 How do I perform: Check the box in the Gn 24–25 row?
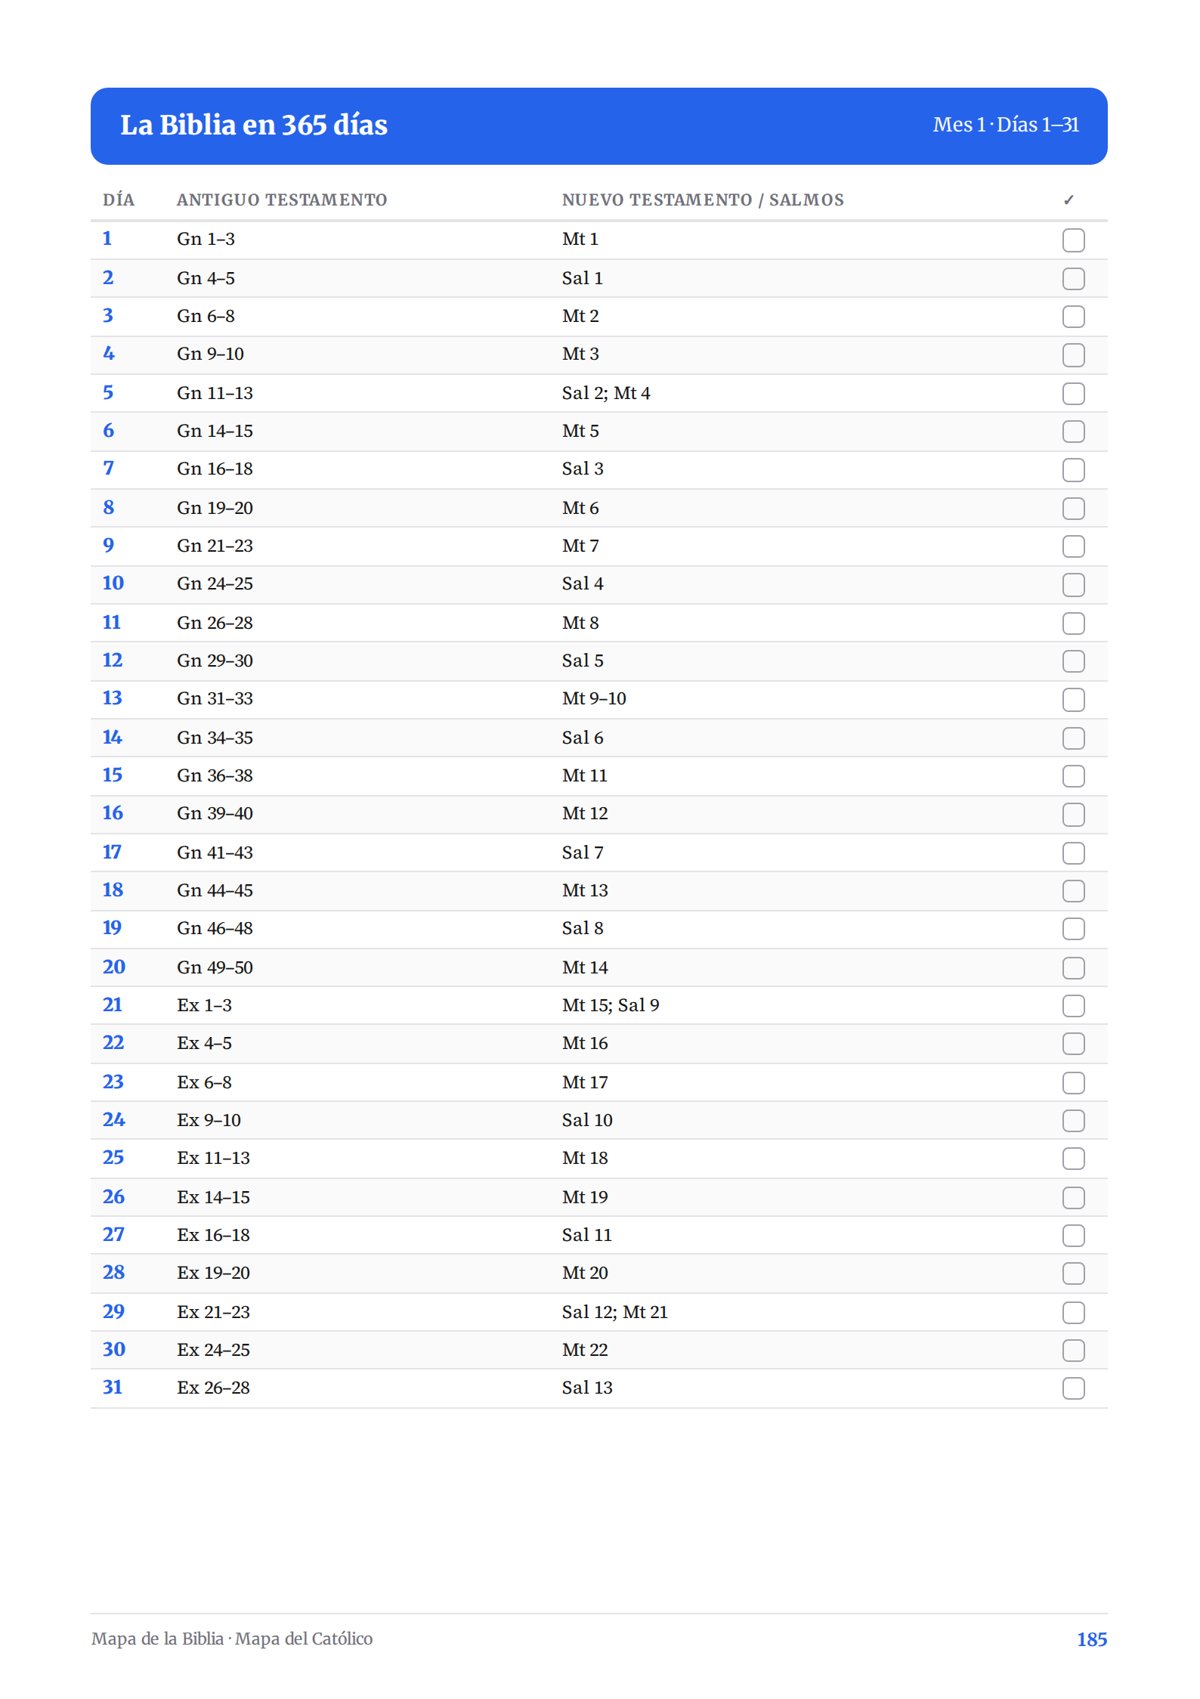point(1073,585)
